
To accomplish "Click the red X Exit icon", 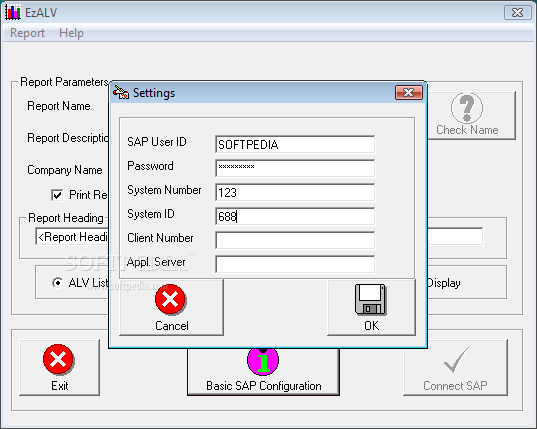I will pos(58,359).
